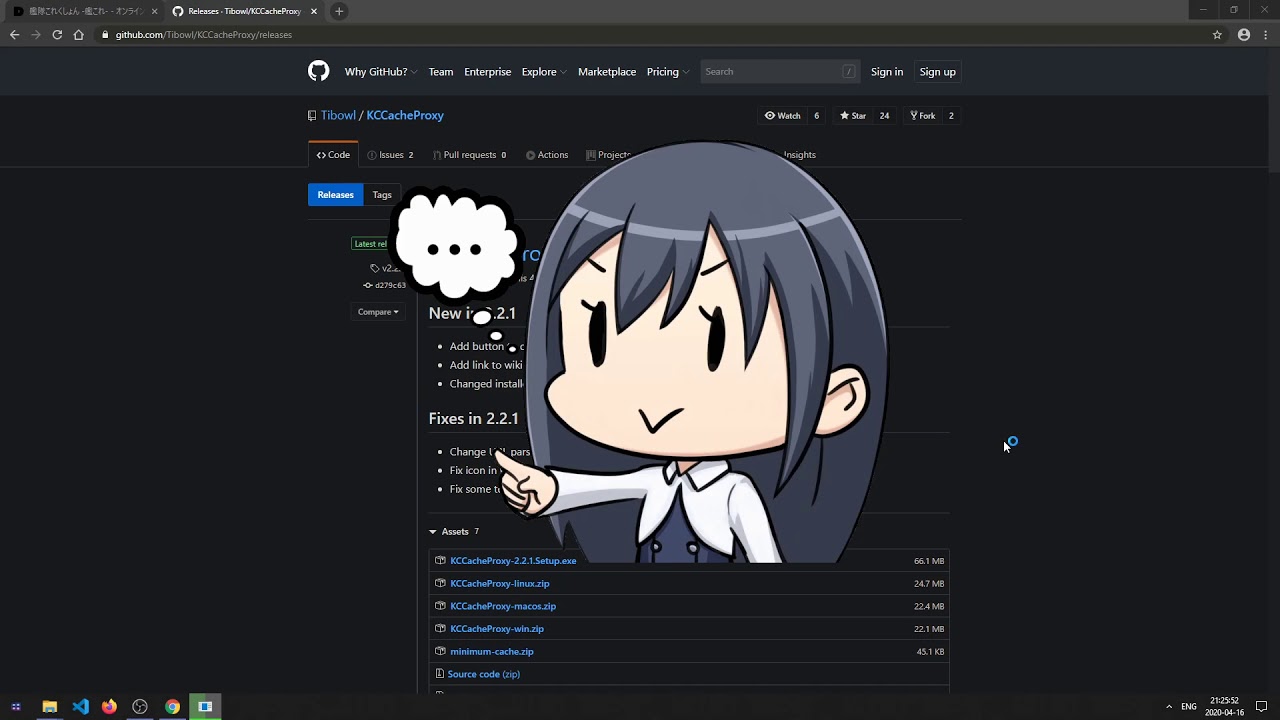This screenshot has width=1280, height=720.
Task: Open Visual Studio Code from the taskbar
Action: coord(80,707)
